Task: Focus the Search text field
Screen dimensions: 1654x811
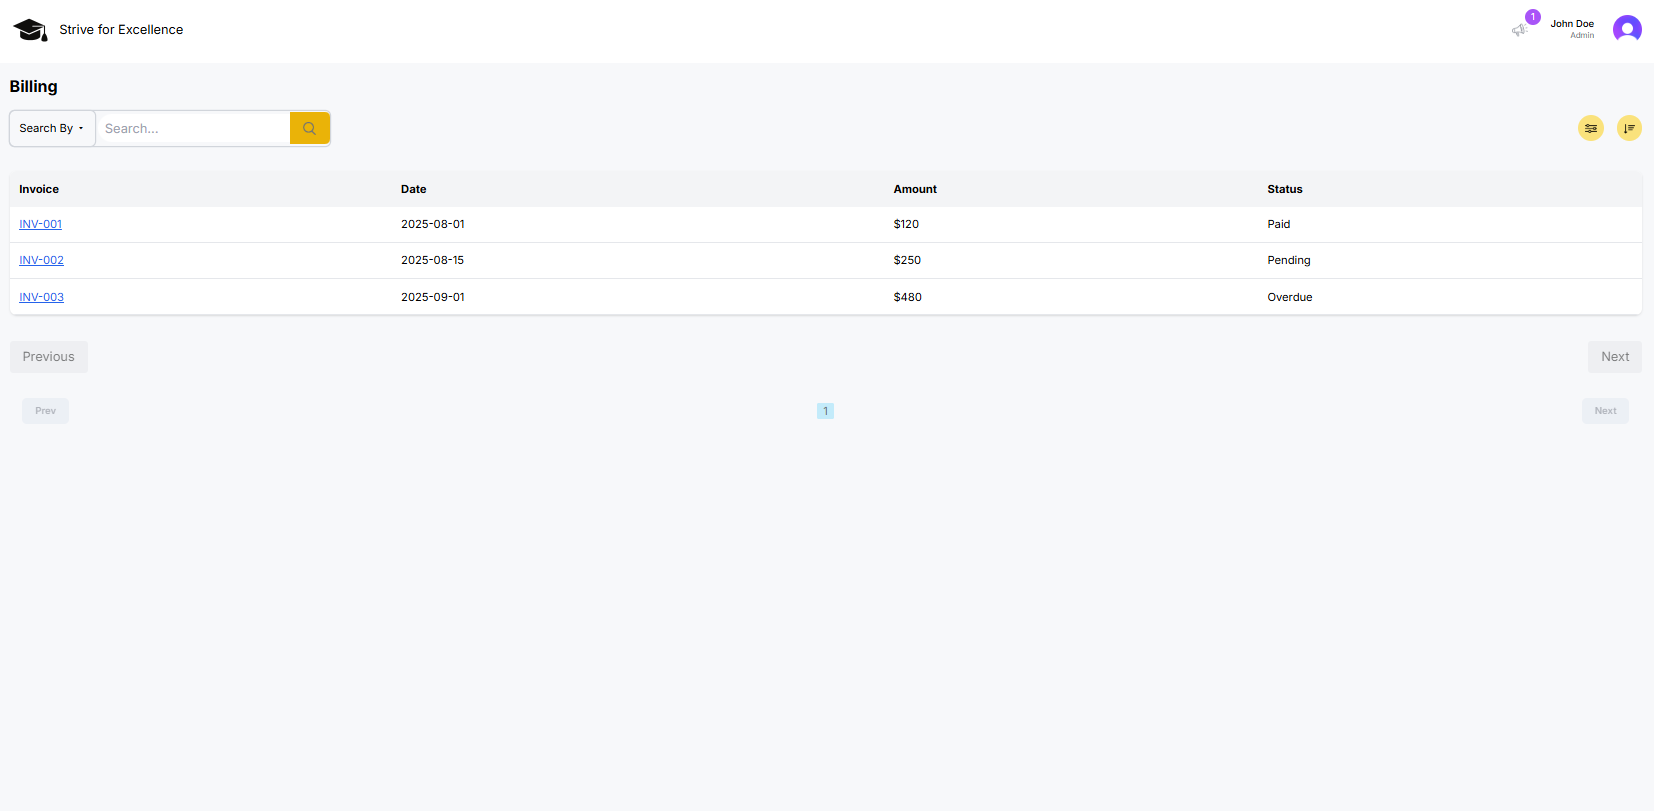Action: [192, 128]
